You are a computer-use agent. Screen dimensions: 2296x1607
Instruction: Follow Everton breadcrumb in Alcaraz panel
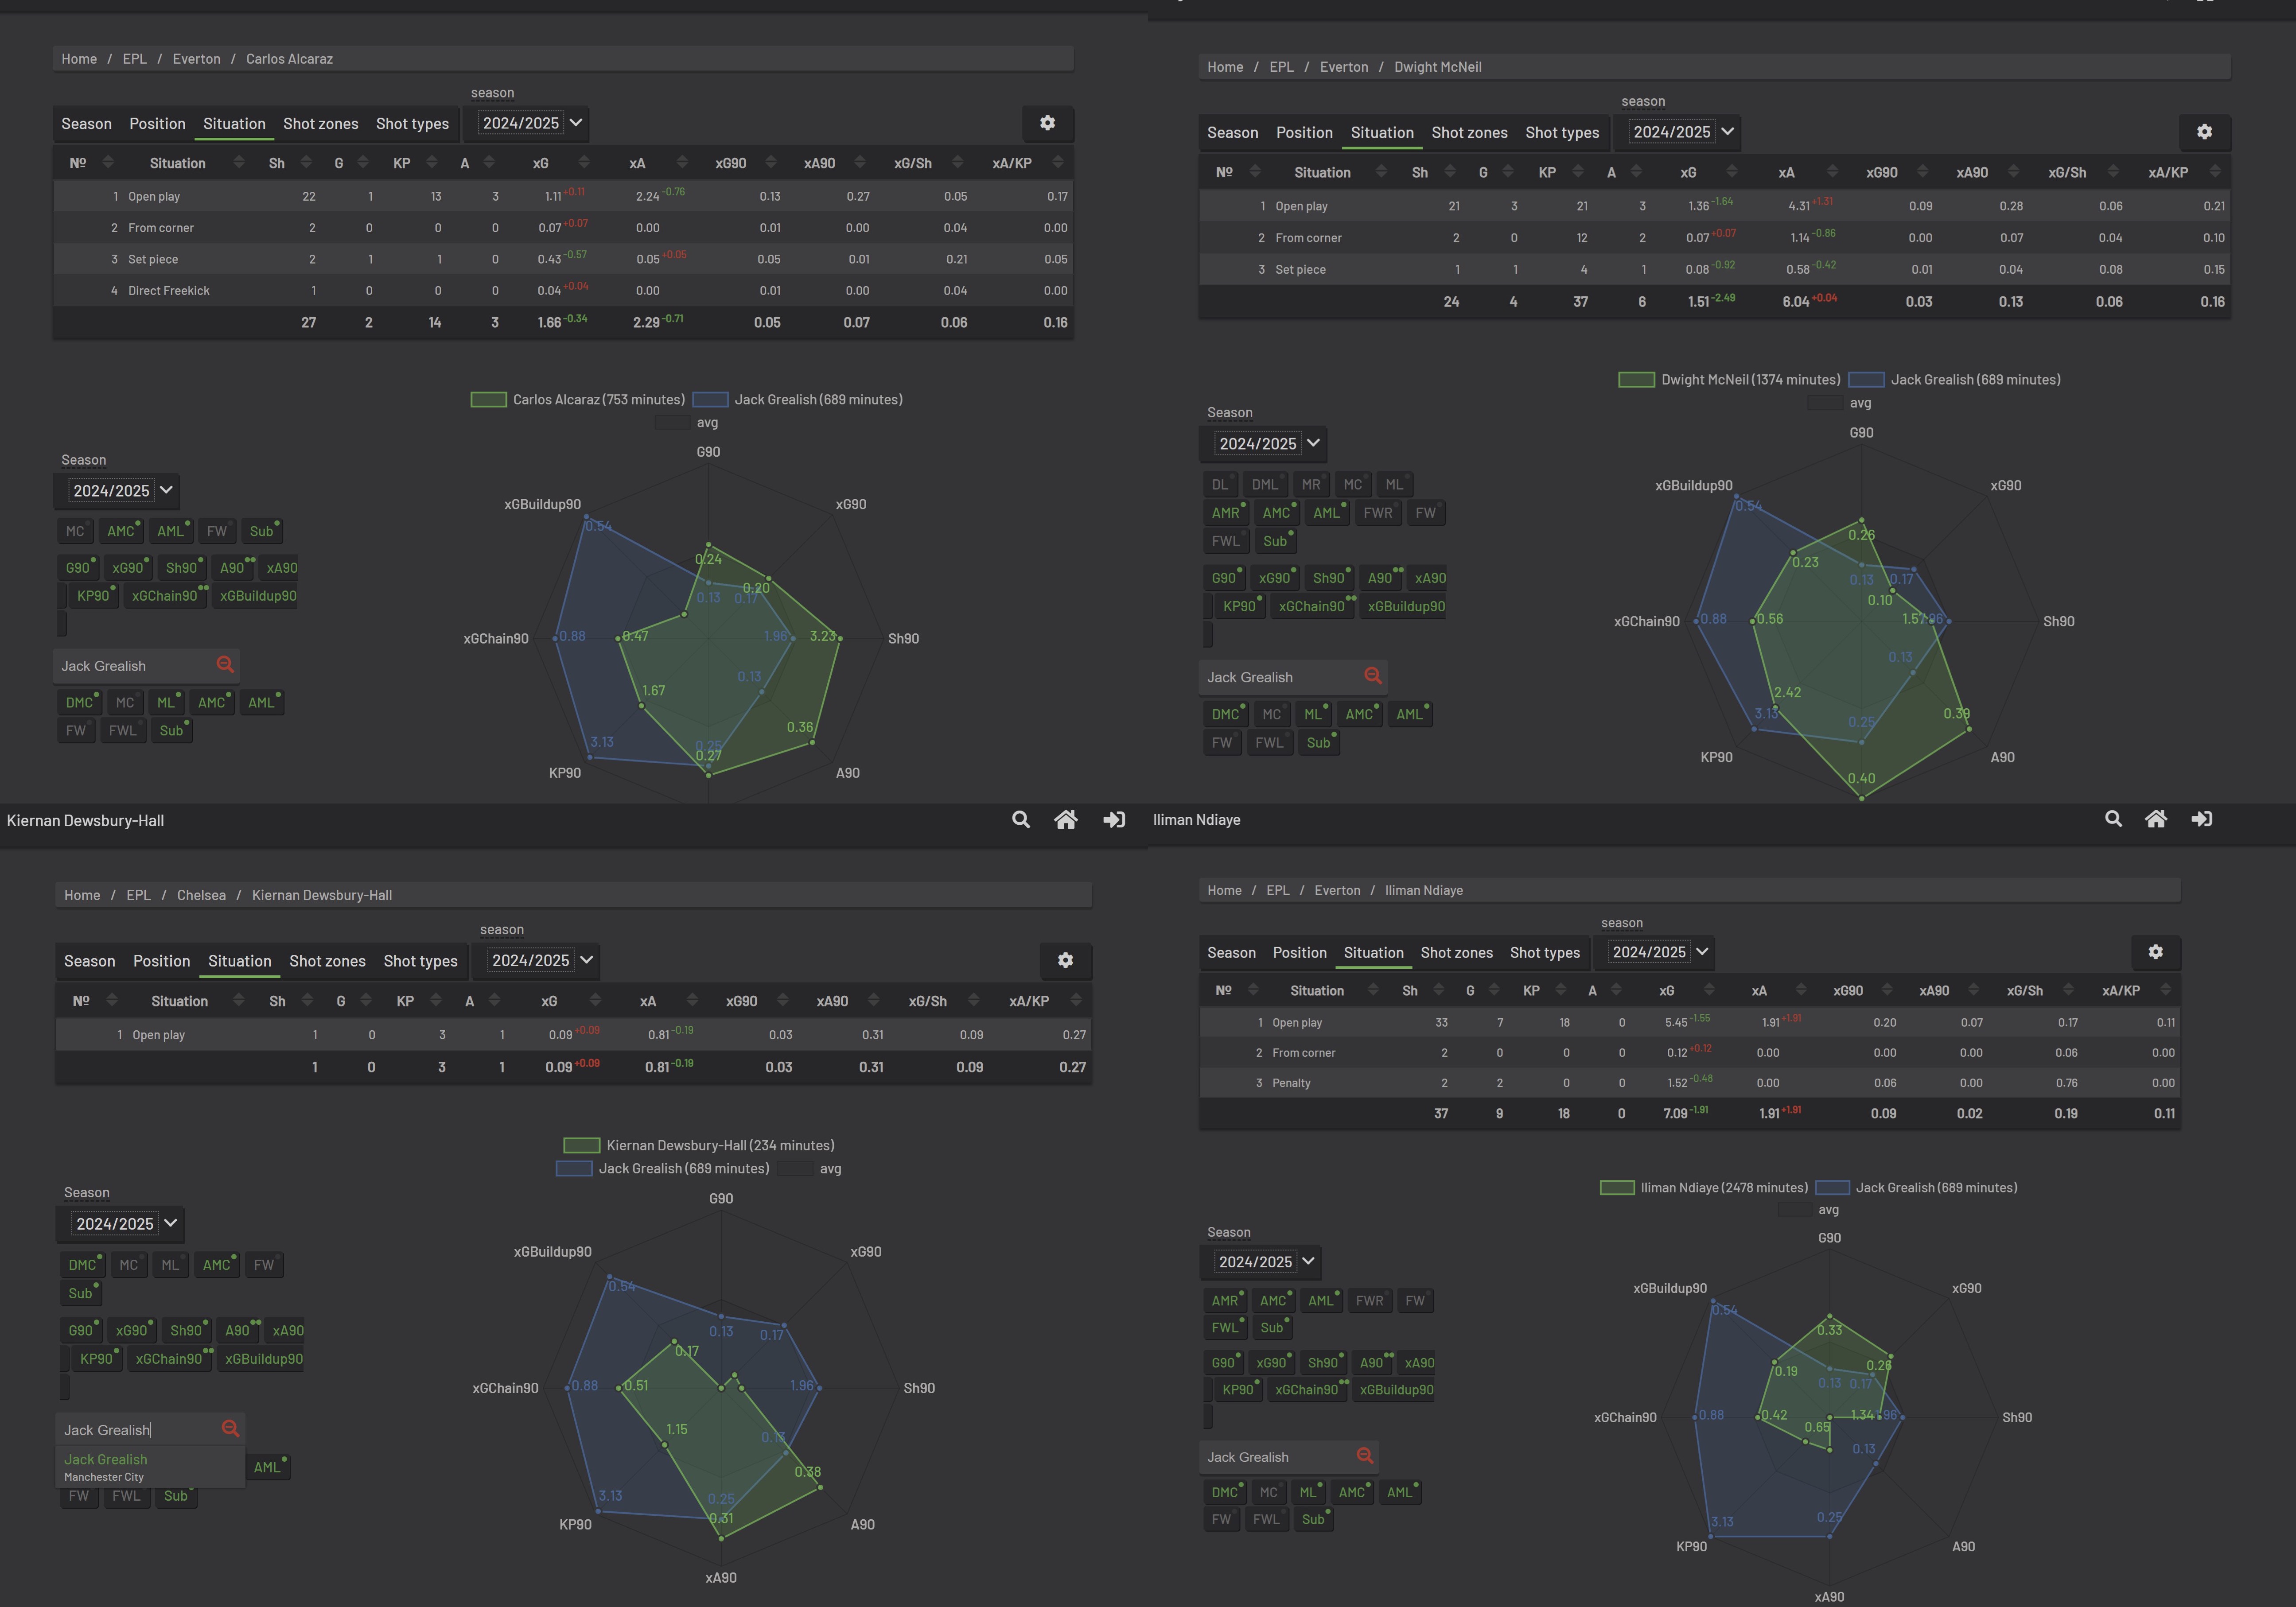196,59
